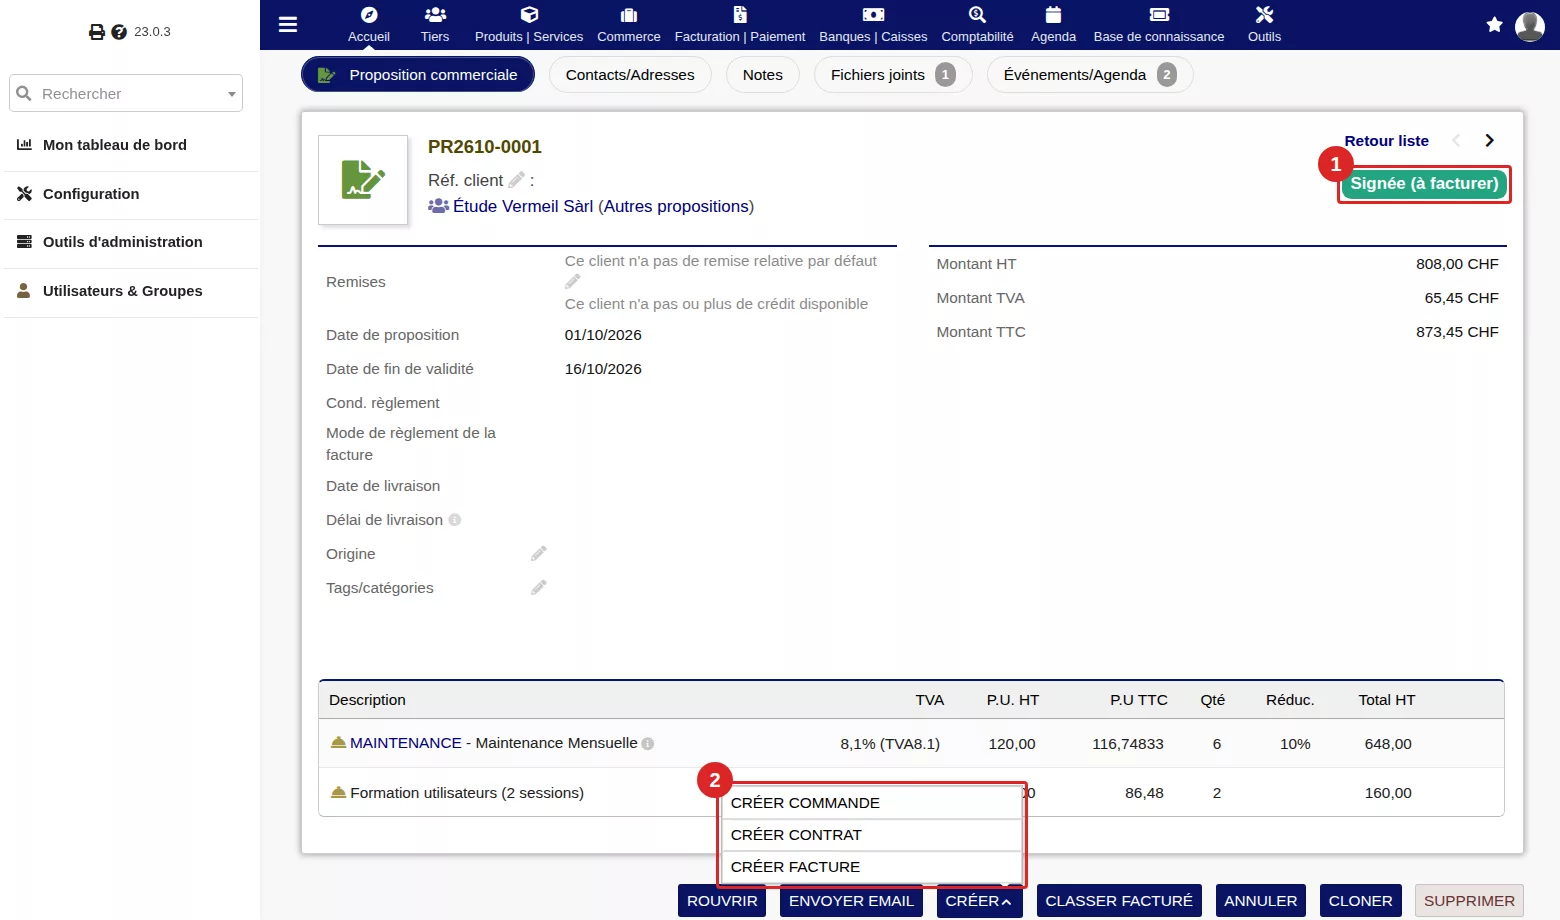
Task: Switch to the Notes tab
Action: [x=763, y=75]
